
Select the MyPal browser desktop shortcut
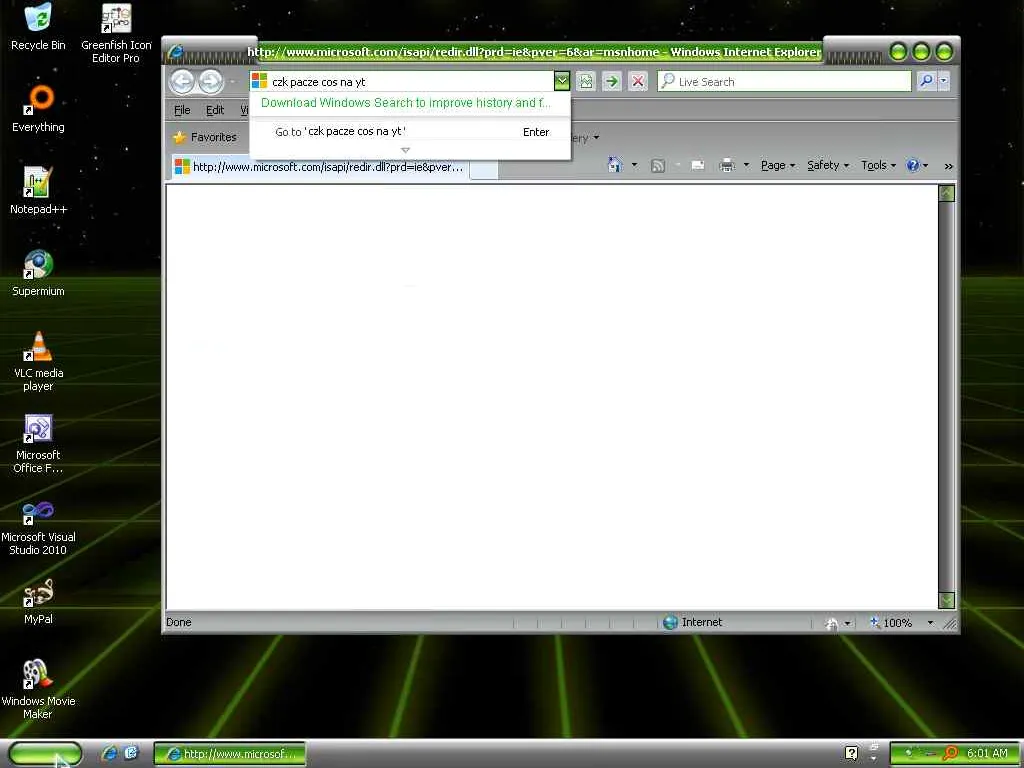point(39,602)
